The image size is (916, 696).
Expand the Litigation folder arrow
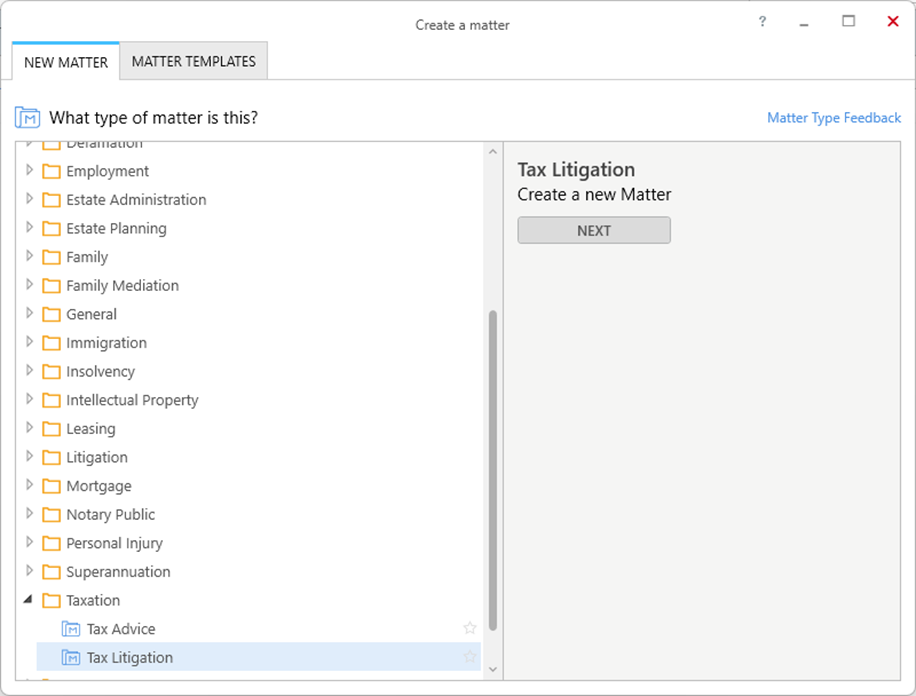pyautogui.click(x=29, y=457)
